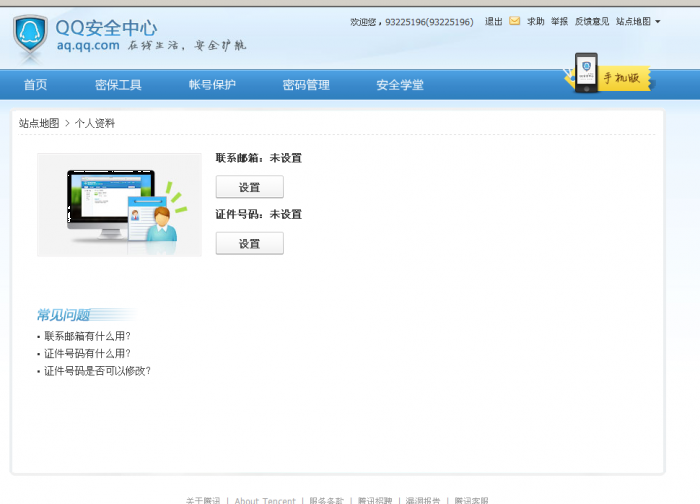This screenshot has width=700, height=504.
Task: Open FAQ 联系邮箱有什么用?
Action: (x=87, y=336)
